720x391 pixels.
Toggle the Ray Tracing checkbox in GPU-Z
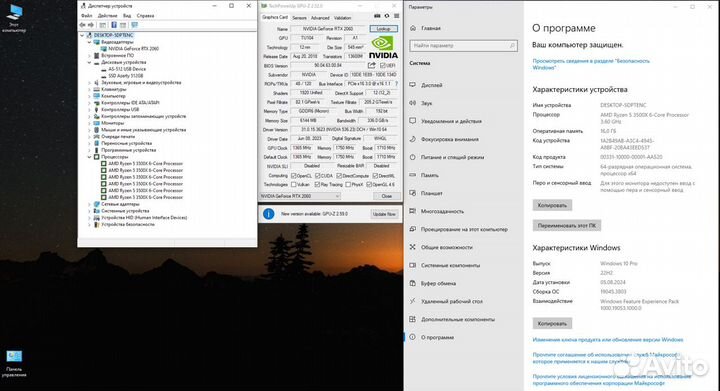(x=317, y=184)
